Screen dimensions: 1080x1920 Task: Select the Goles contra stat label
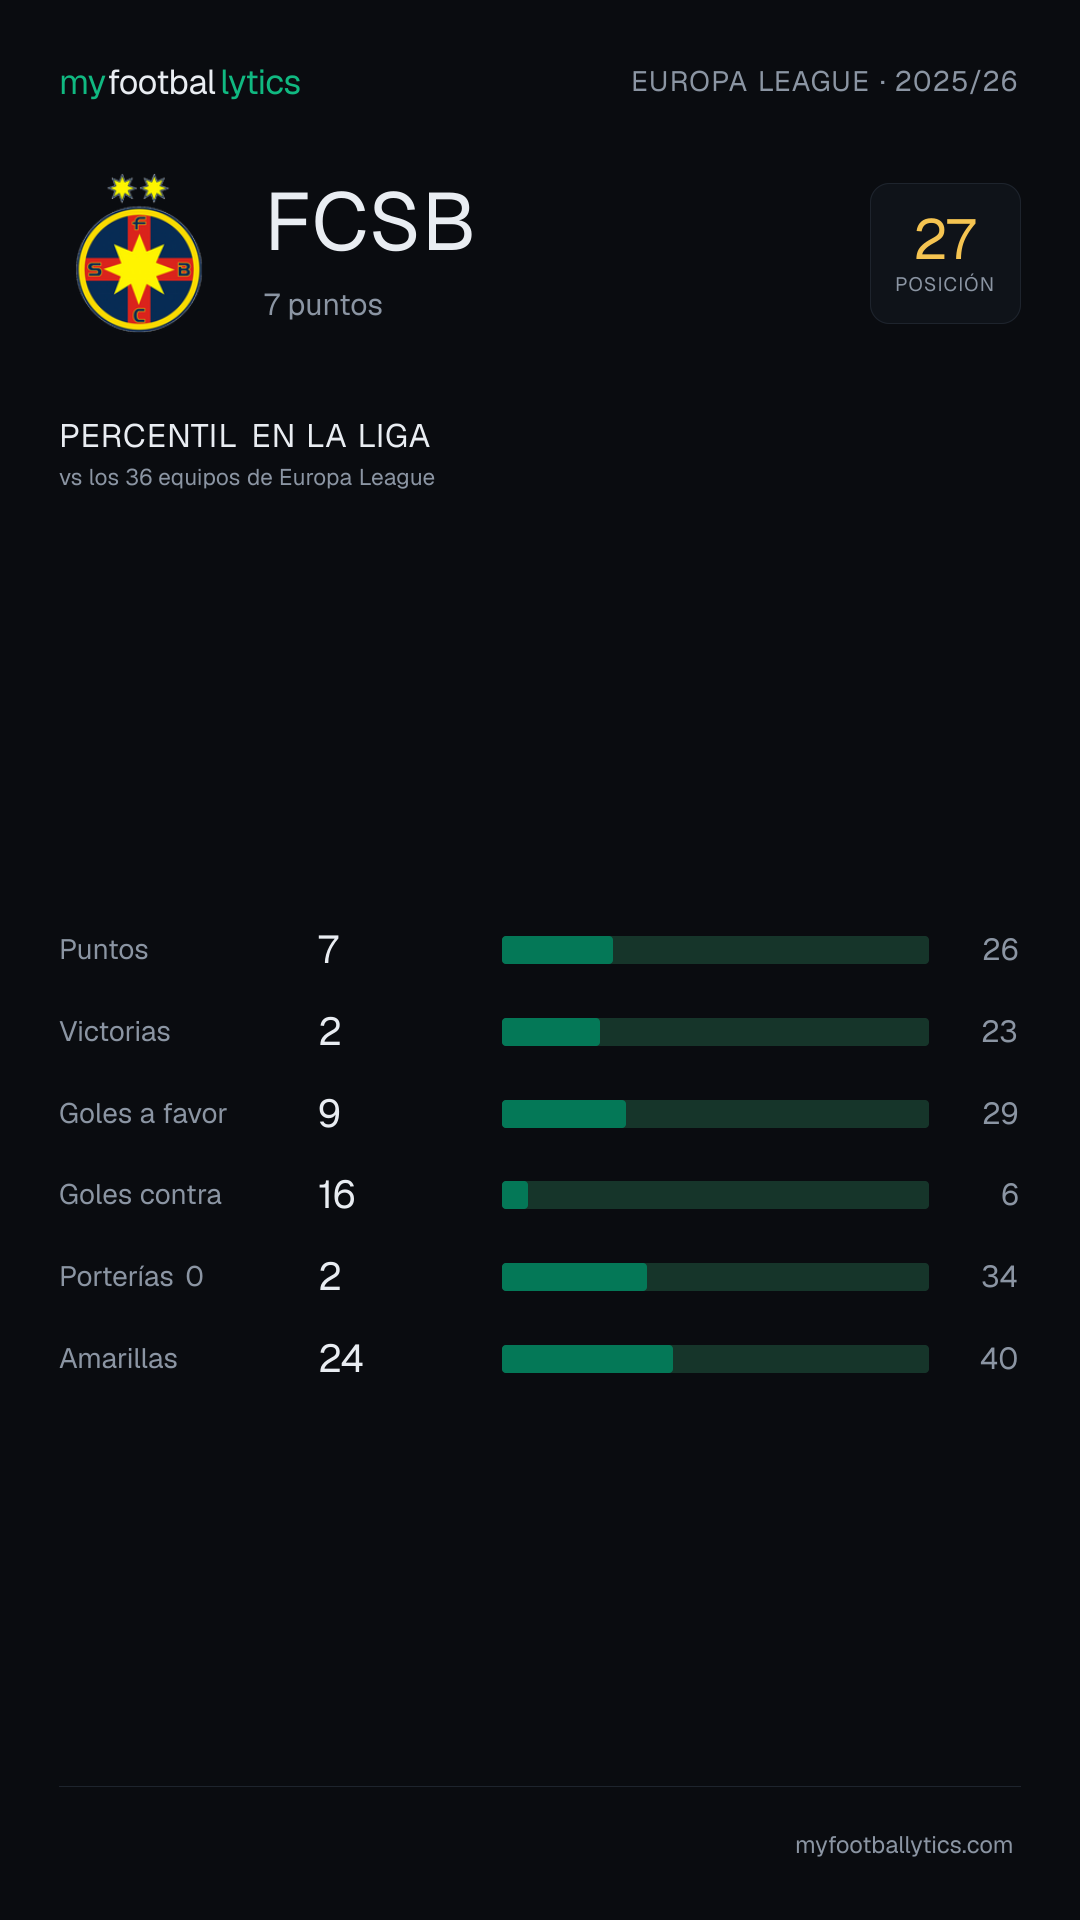point(141,1195)
